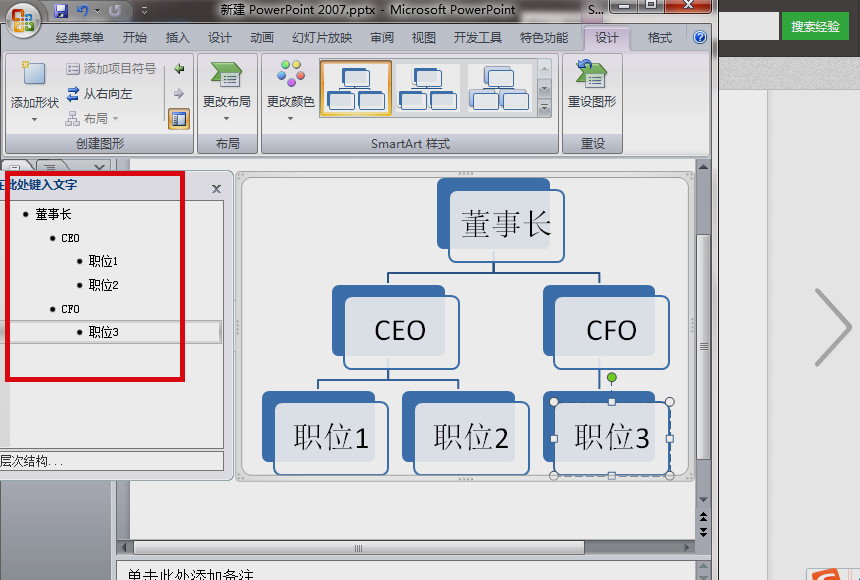Open the 布局 hierarchy layout dropdown
Viewport: 860px width, 580px height.
[x=92, y=119]
